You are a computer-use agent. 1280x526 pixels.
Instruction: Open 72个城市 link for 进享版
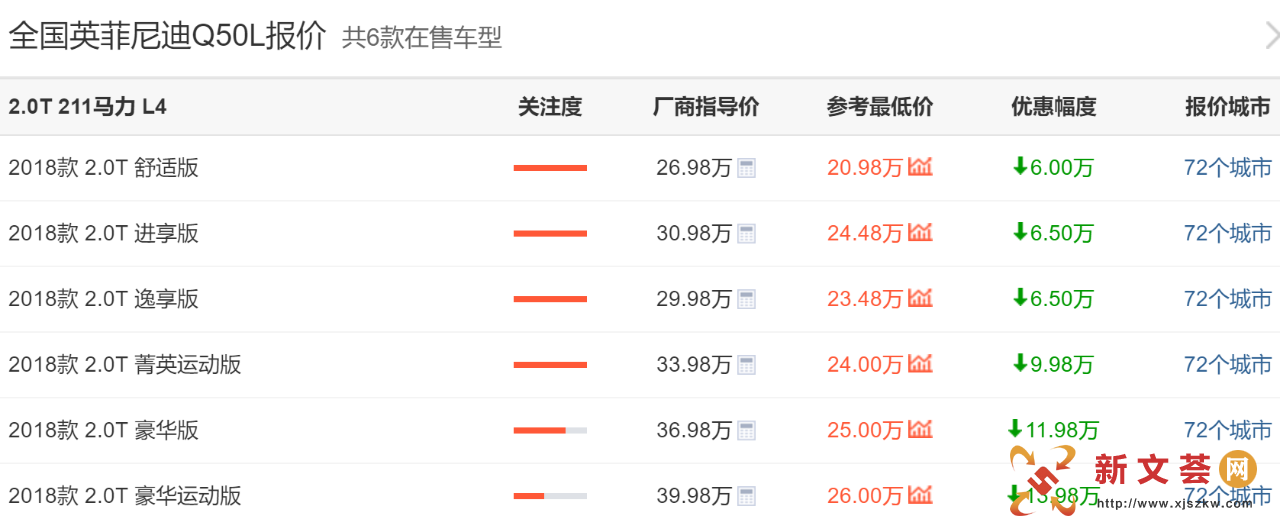[1227, 234]
